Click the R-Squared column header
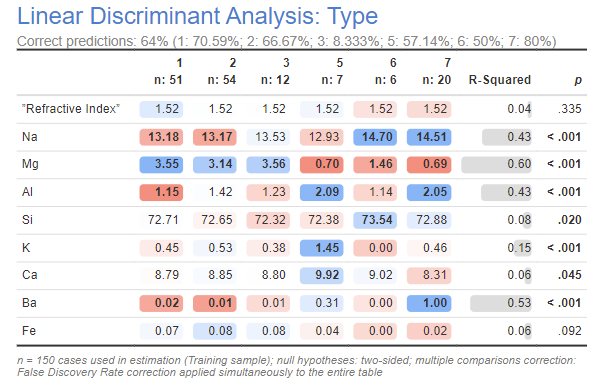The height and width of the screenshot is (390, 610). point(500,80)
